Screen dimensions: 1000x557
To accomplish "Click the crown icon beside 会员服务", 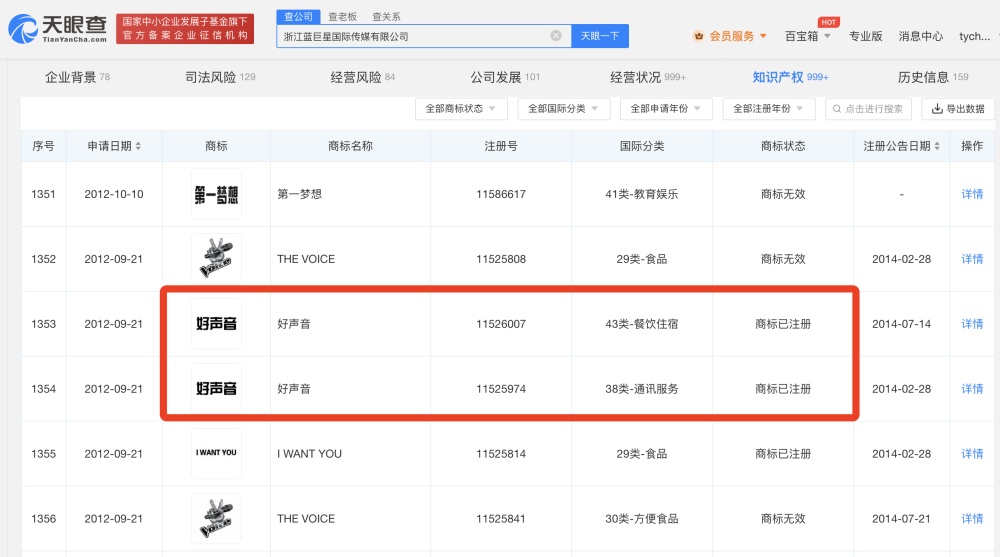I will coord(698,36).
